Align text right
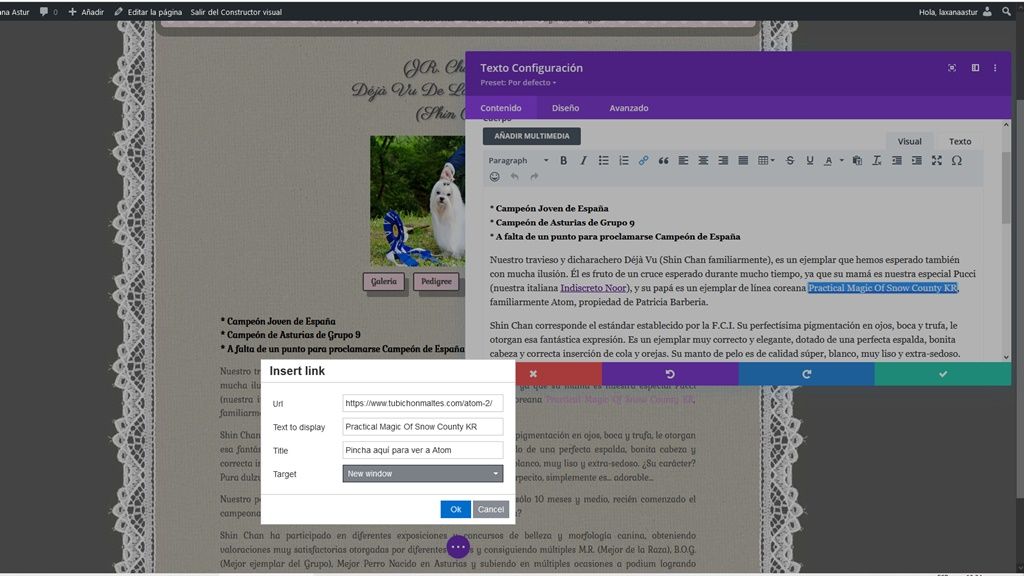This screenshot has width=1024, height=576. [723, 161]
